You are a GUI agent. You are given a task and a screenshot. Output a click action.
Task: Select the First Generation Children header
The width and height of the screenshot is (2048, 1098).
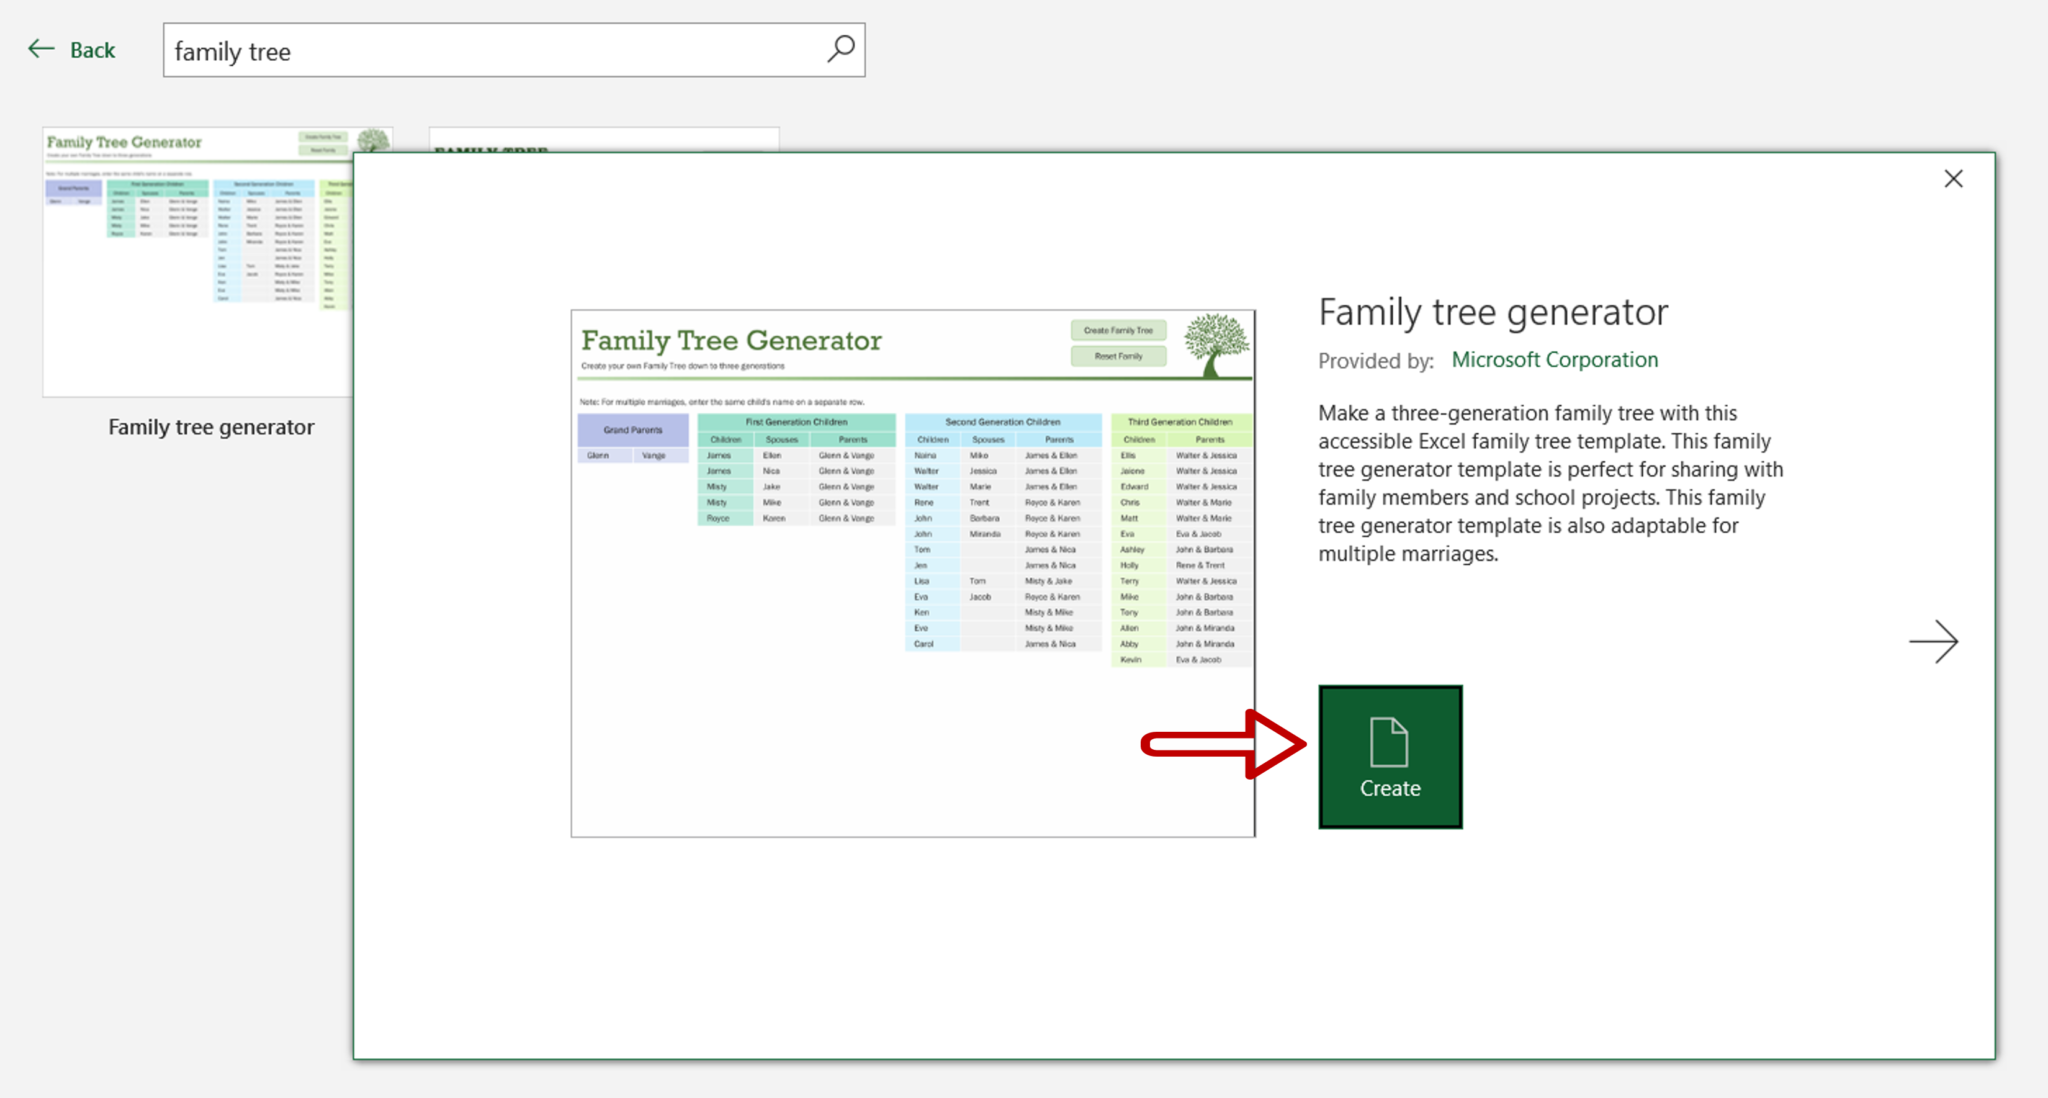(x=796, y=422)
